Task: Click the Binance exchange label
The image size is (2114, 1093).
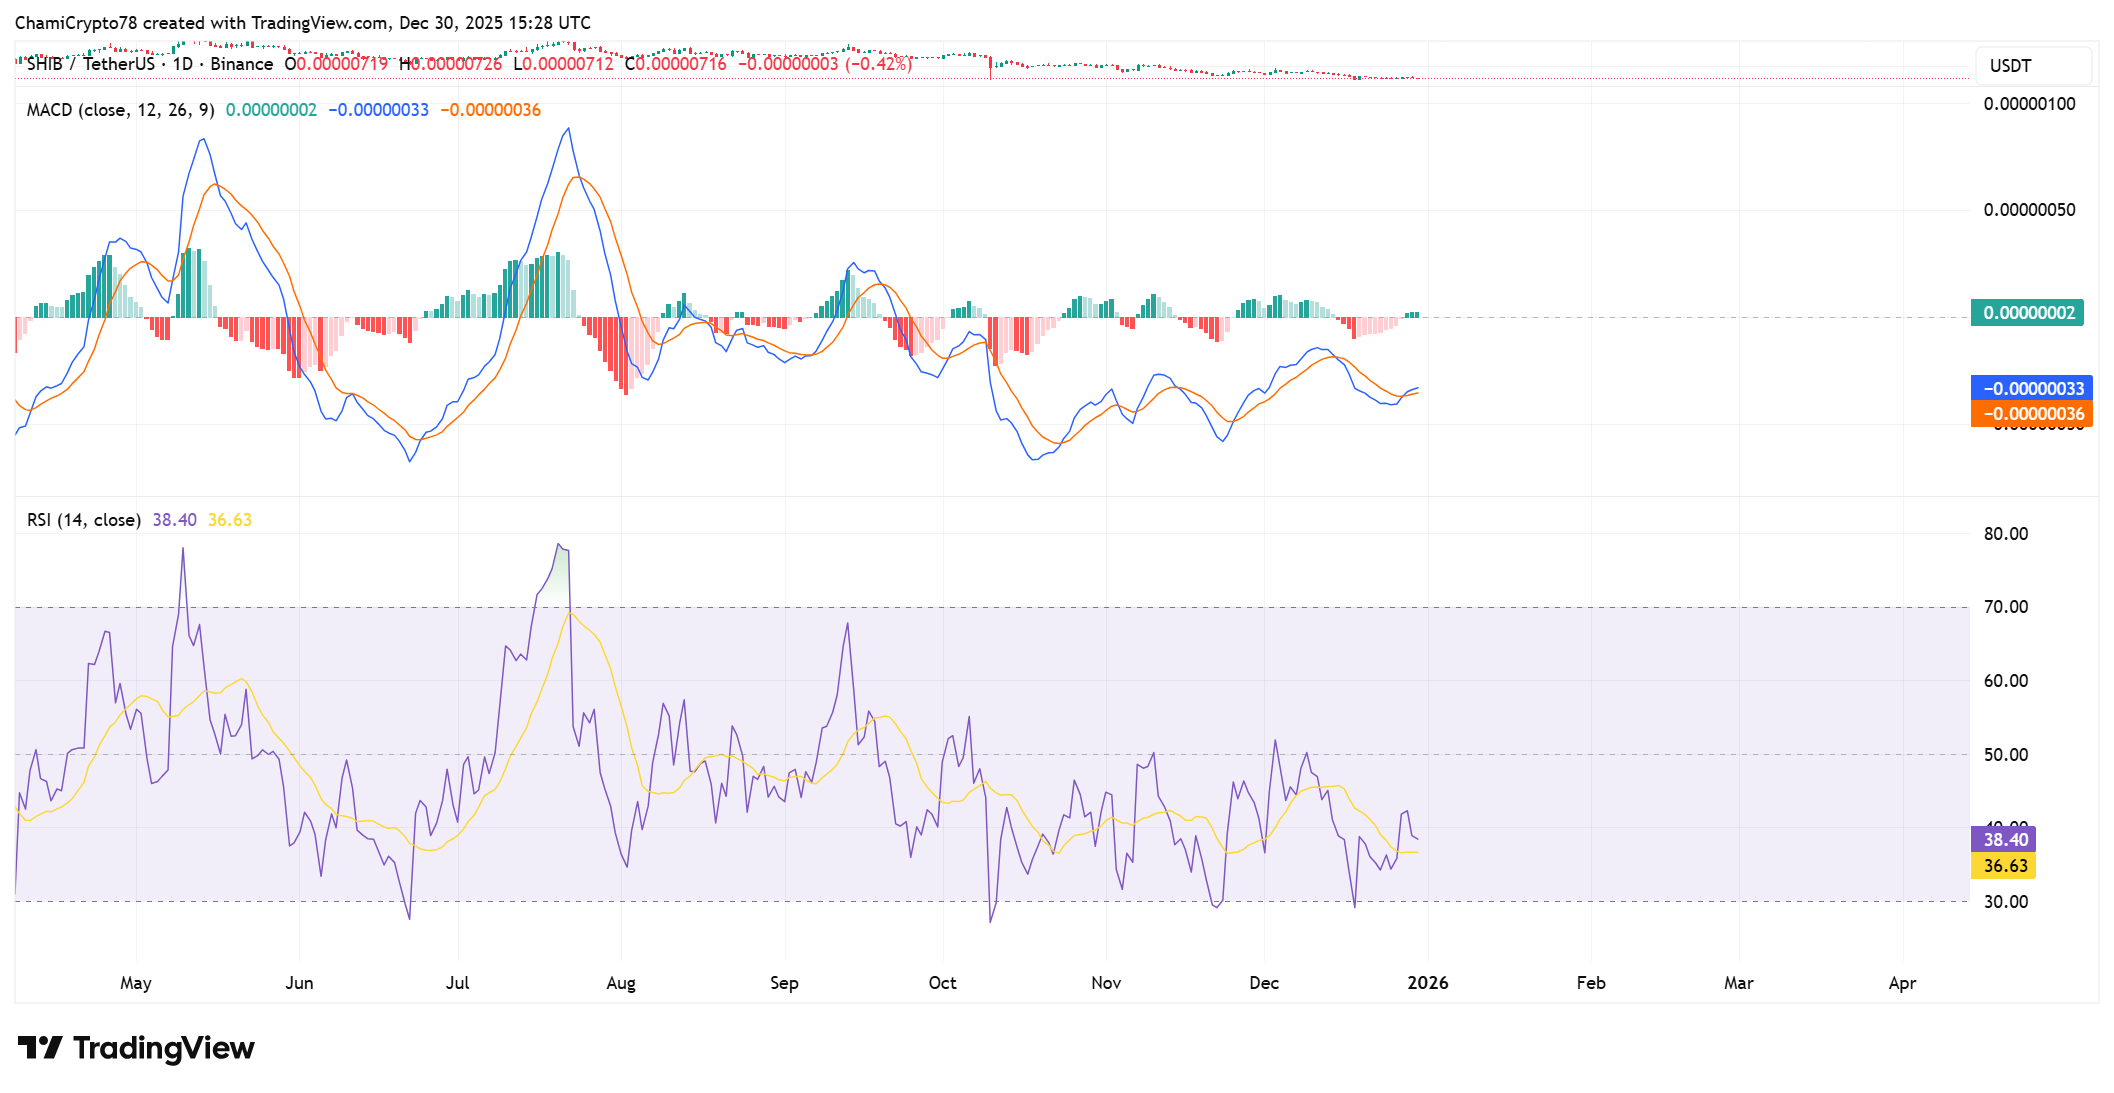Action: pyautogui.click(x=244, y=63)
